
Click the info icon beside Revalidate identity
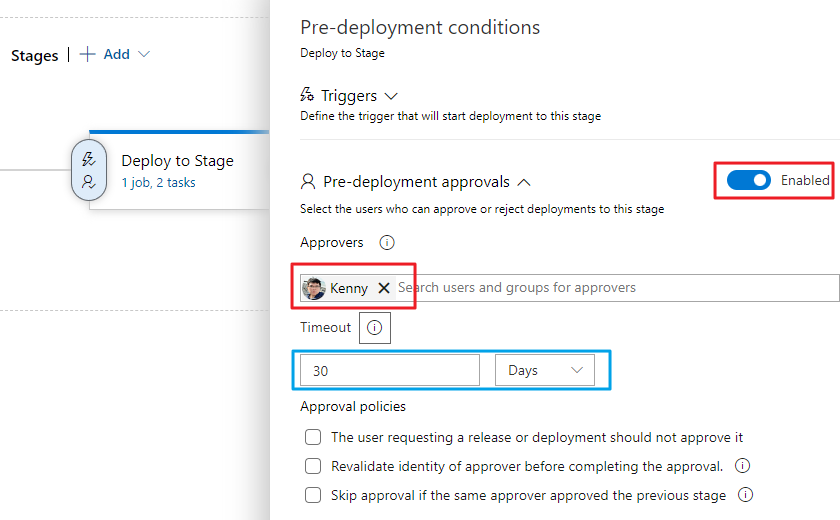(x=742, y=466)
